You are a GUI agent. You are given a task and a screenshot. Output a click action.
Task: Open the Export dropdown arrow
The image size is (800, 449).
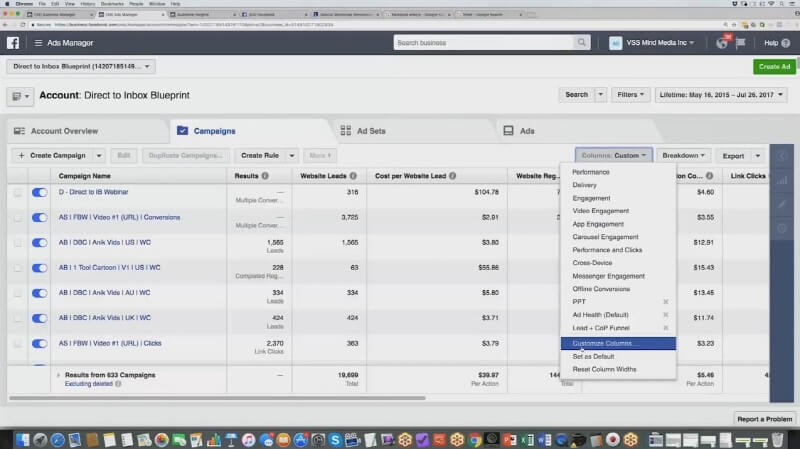[758, 156]
